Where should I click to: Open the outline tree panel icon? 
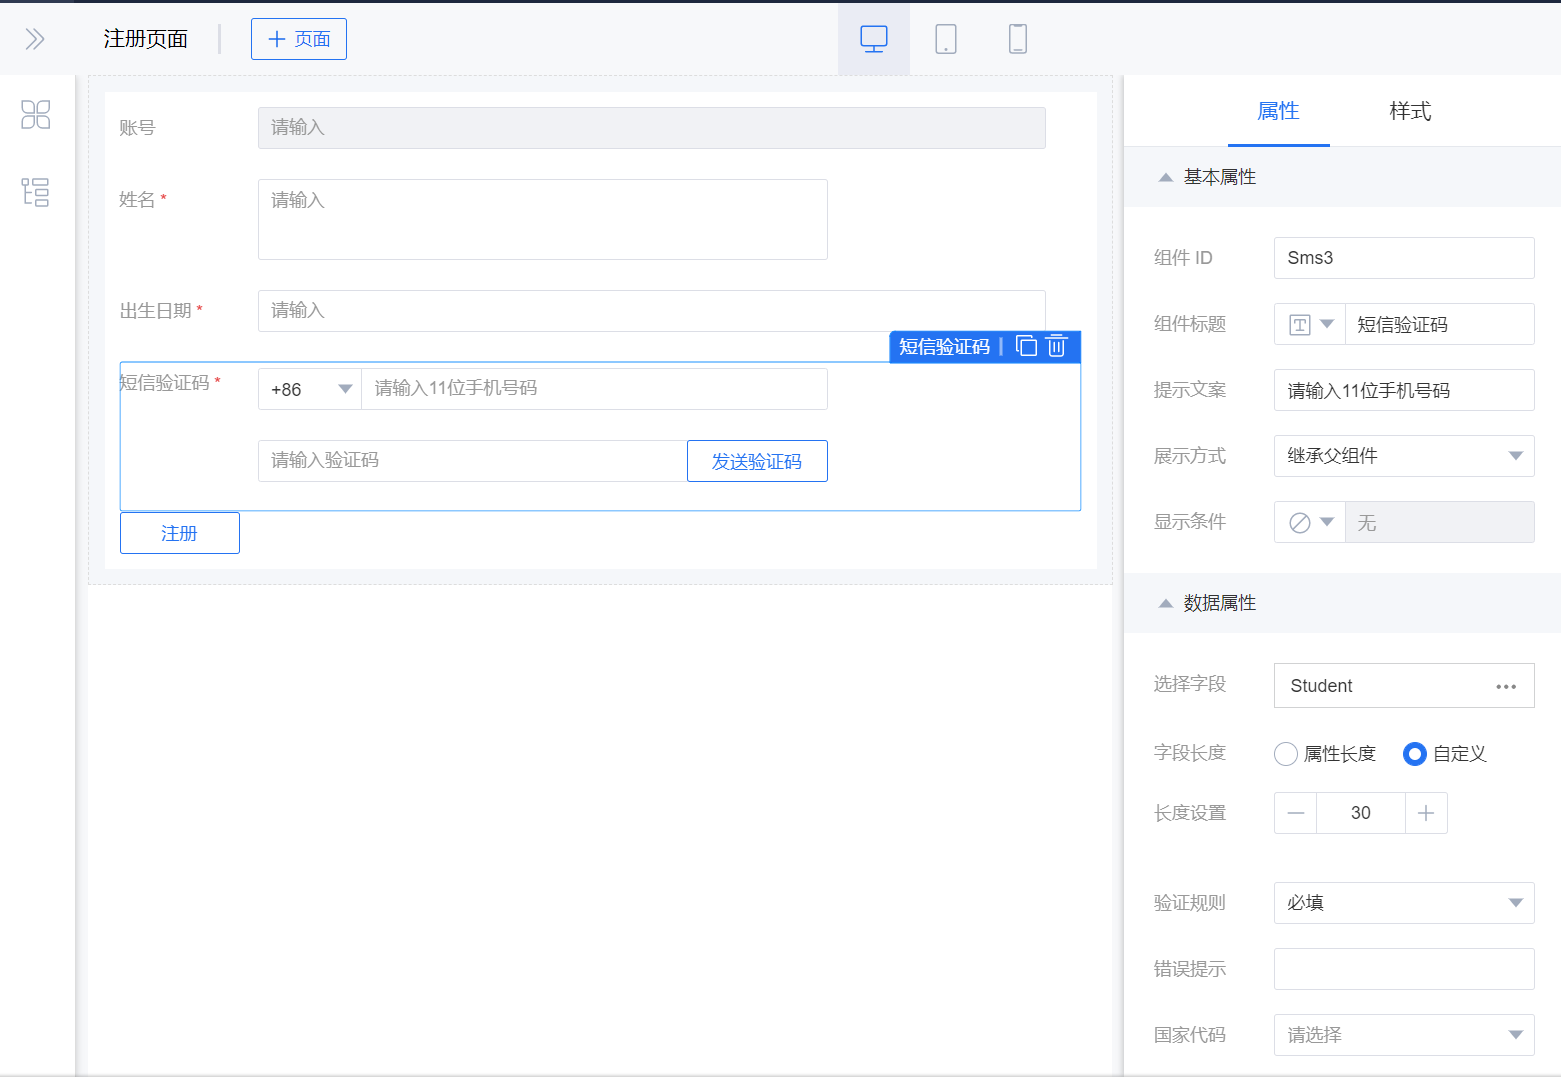tap(36, 192)
